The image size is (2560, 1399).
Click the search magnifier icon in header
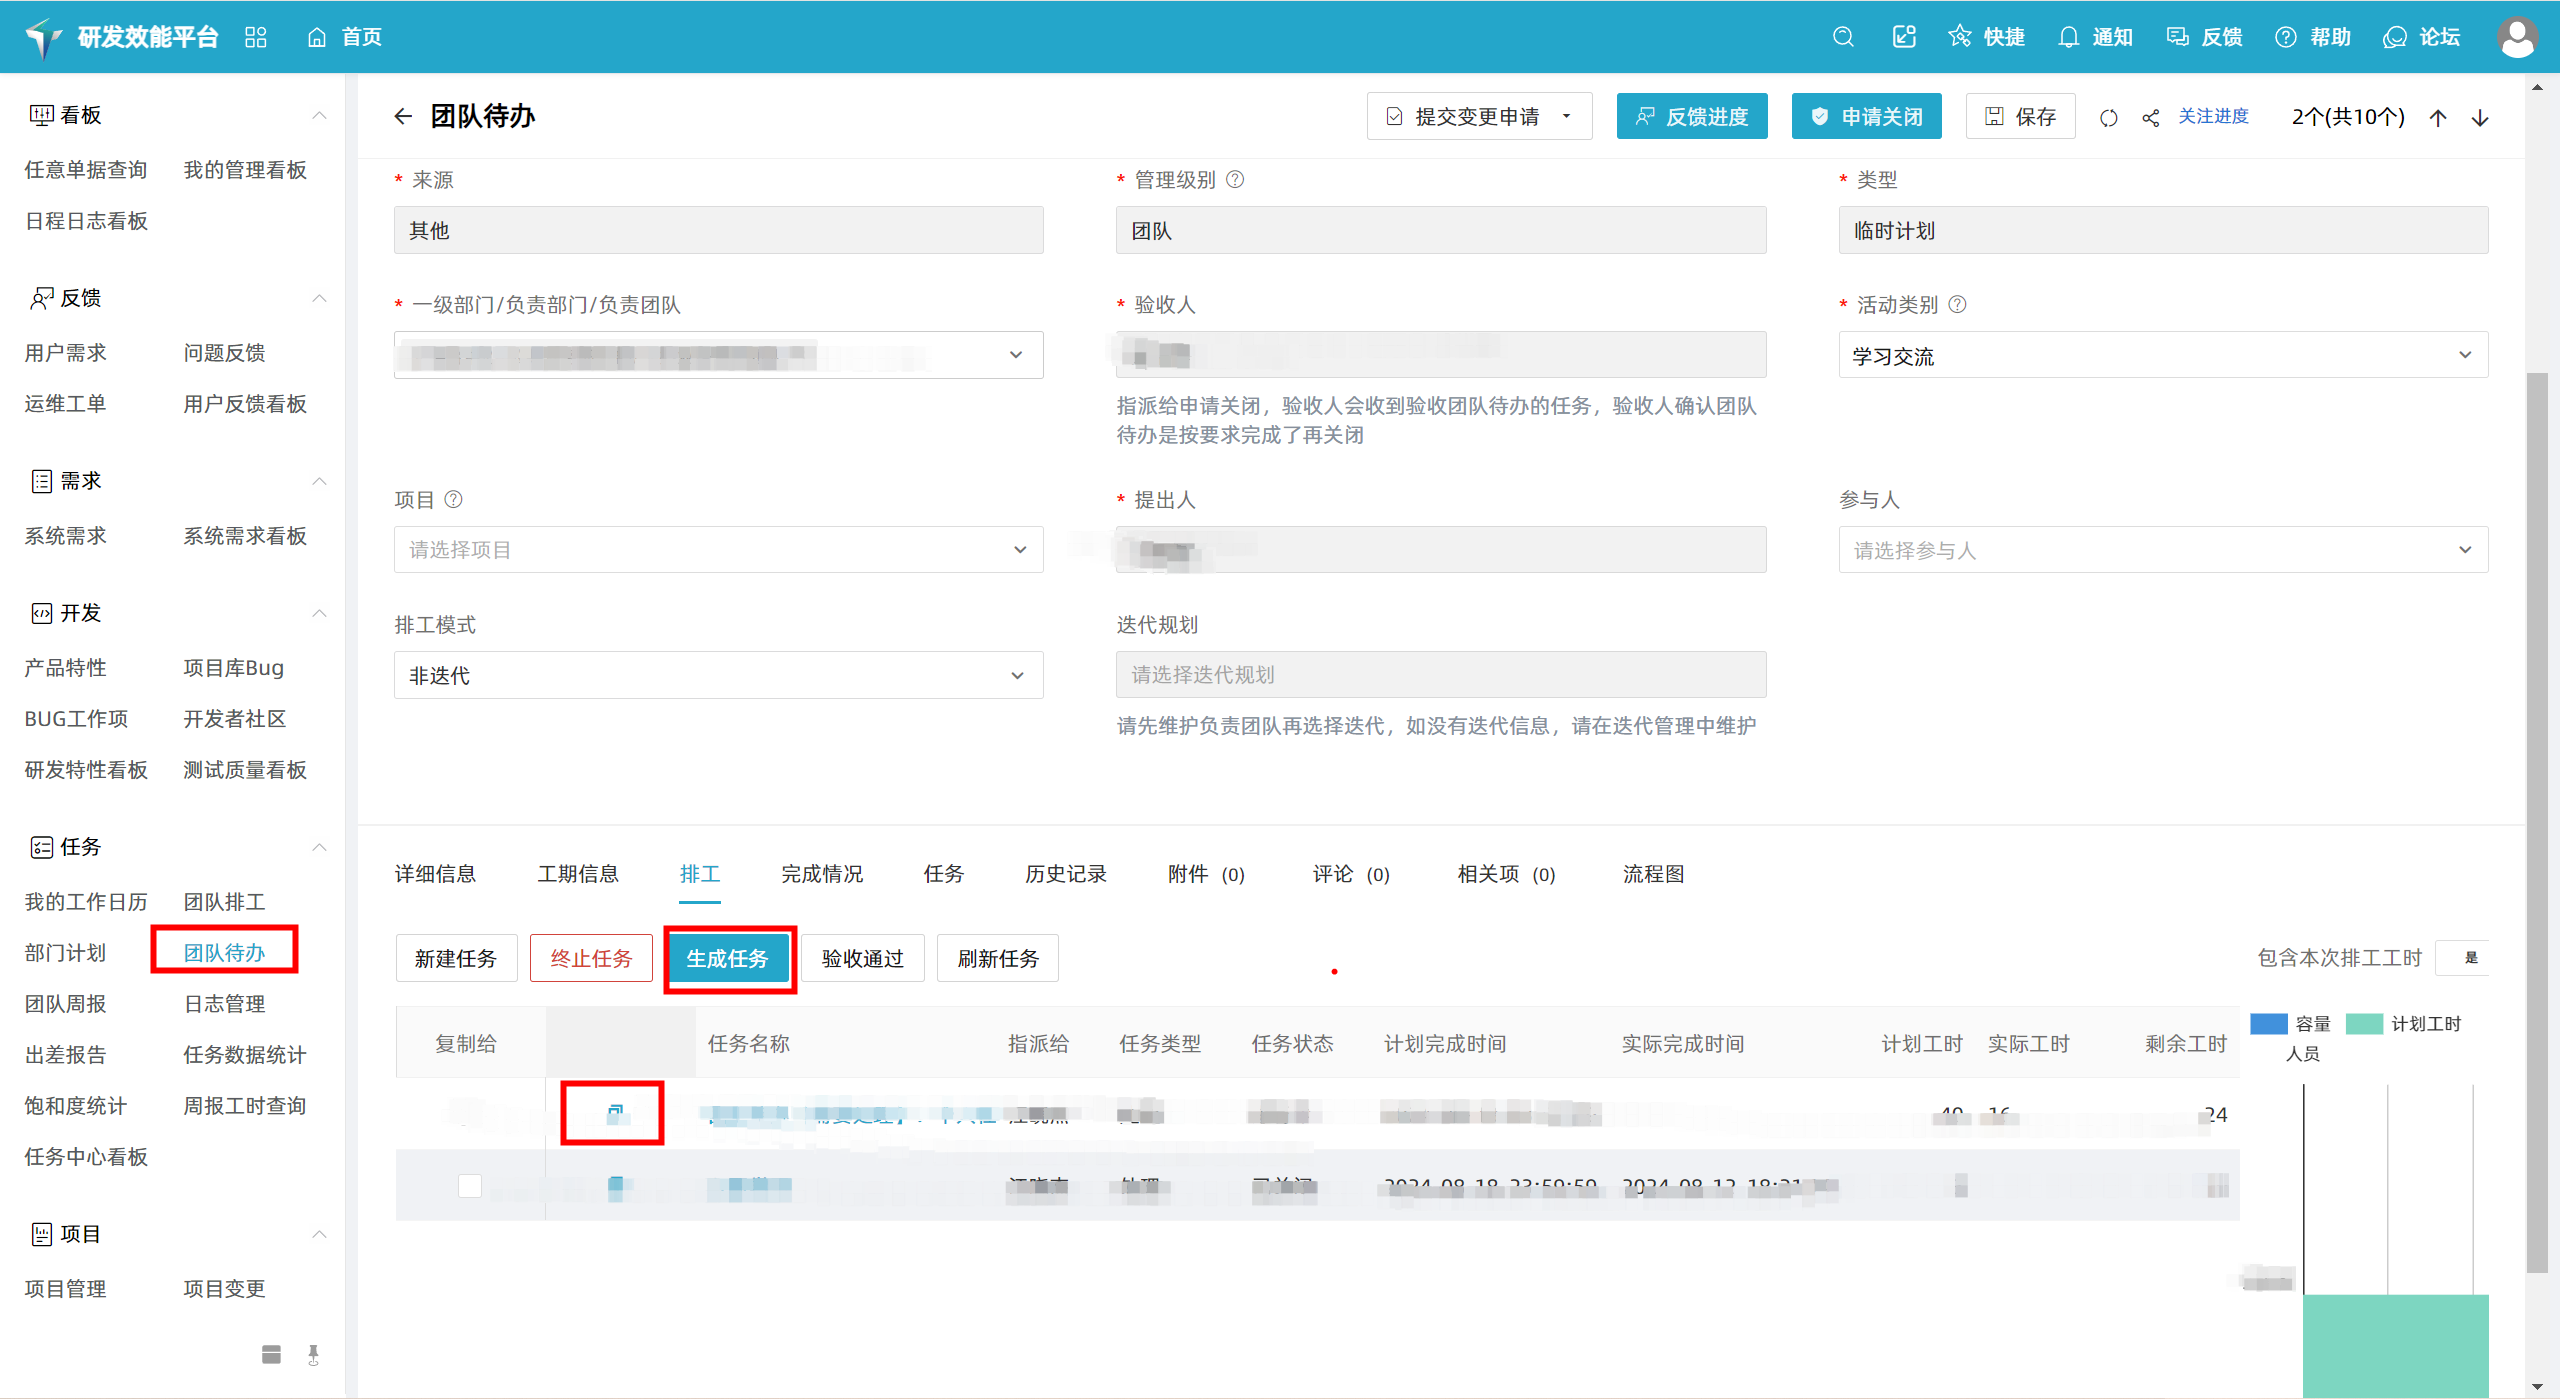tap(1843, 37)
